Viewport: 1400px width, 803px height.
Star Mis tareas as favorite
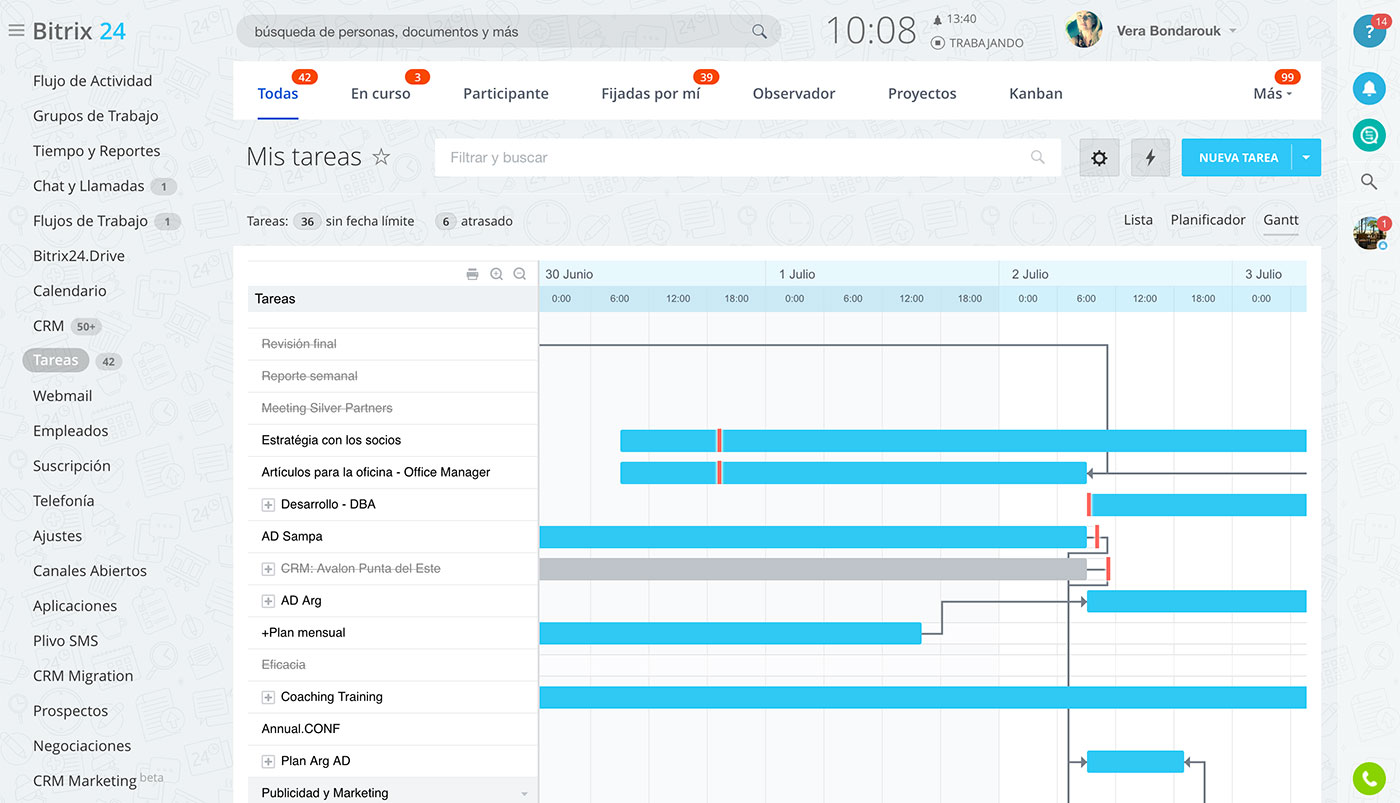pos(381,157)
